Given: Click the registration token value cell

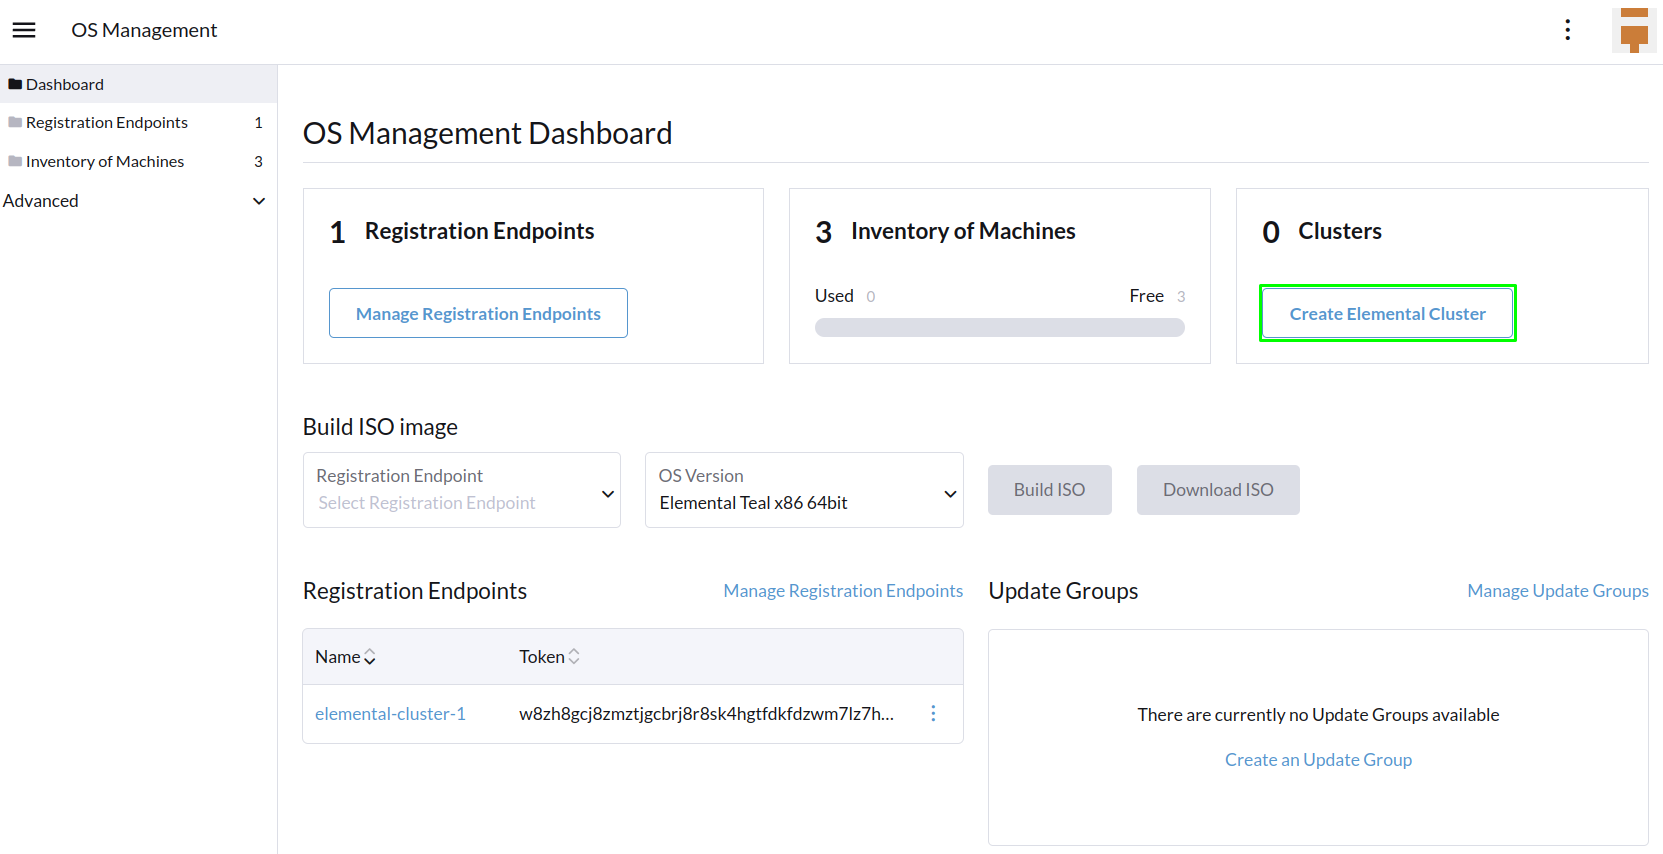Looking at the screenshot, I should 706,714.
